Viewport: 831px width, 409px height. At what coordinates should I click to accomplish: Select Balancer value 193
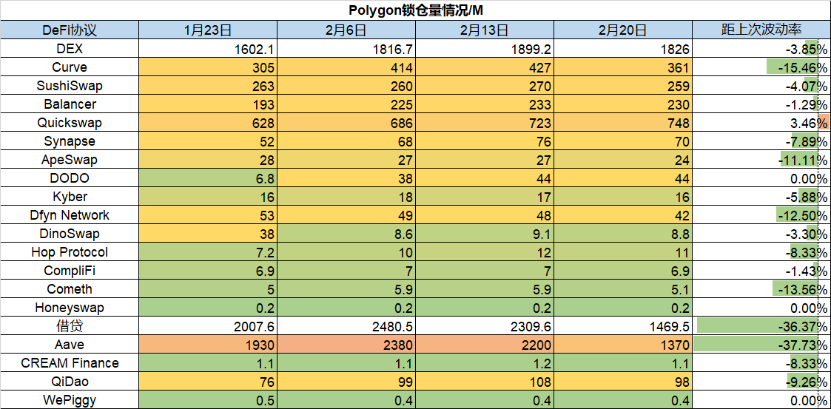tap(208, 104)
